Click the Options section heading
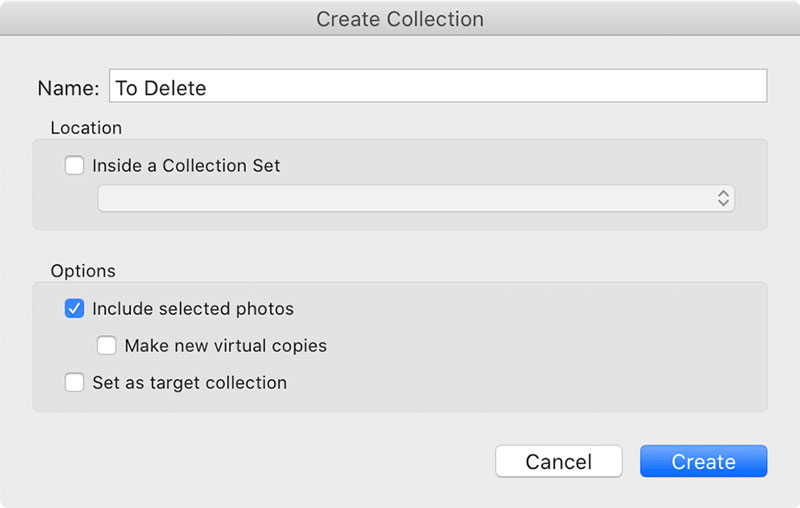The height and width of the screenshot is (508, 800). click(83, 271)
